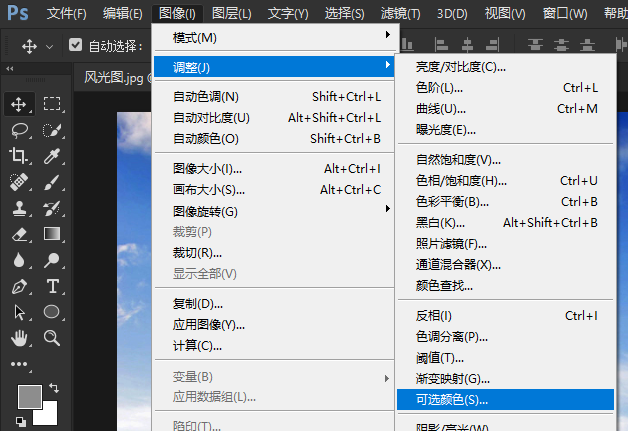Screen dimensions: 628x431
Task: Distribute vertical centers in options bar
Action: 561,45
